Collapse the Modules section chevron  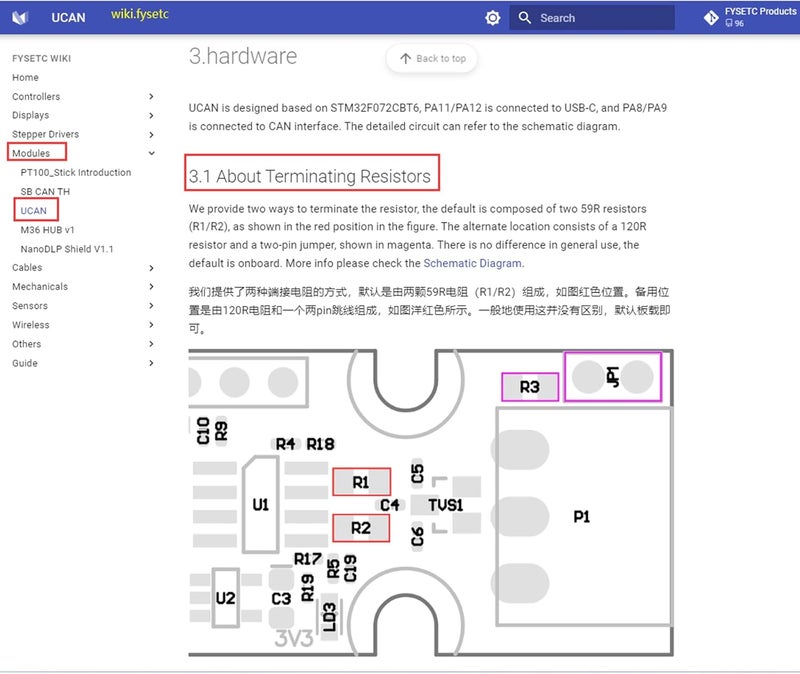pyautogui.click(x=151, y=153)
